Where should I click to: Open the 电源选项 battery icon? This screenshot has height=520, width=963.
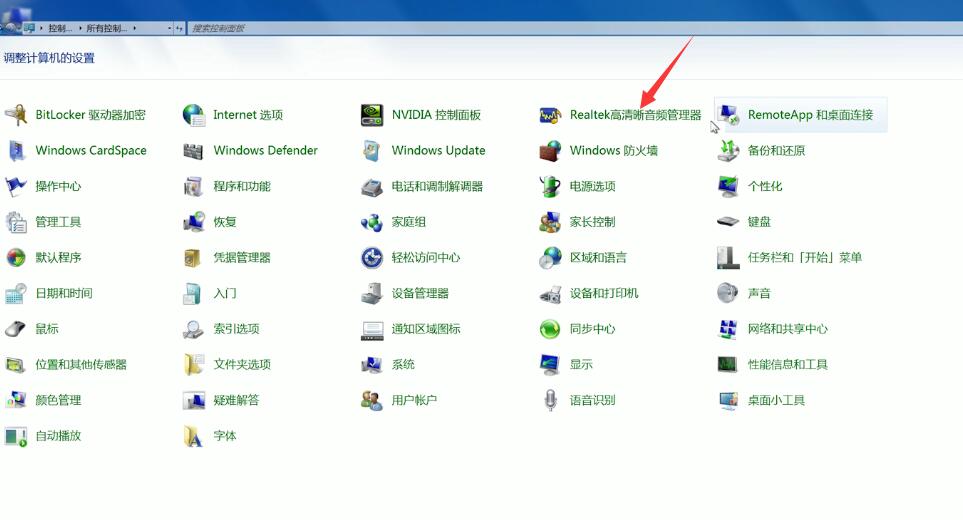click(550, 186)
